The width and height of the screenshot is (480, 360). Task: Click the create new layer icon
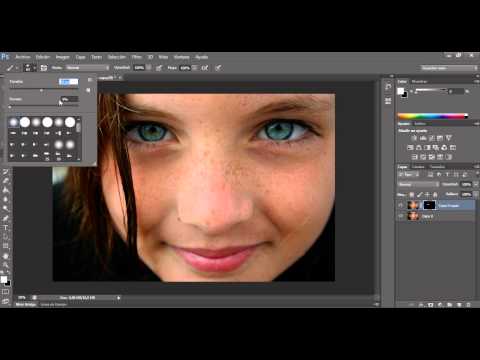tap(459, 305)
